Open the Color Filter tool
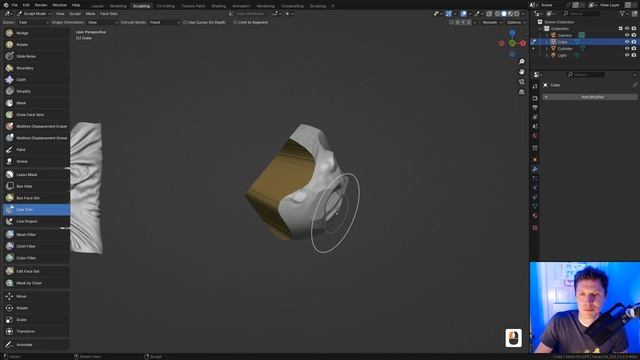This screenshot has width=640, height=360. 36,258
